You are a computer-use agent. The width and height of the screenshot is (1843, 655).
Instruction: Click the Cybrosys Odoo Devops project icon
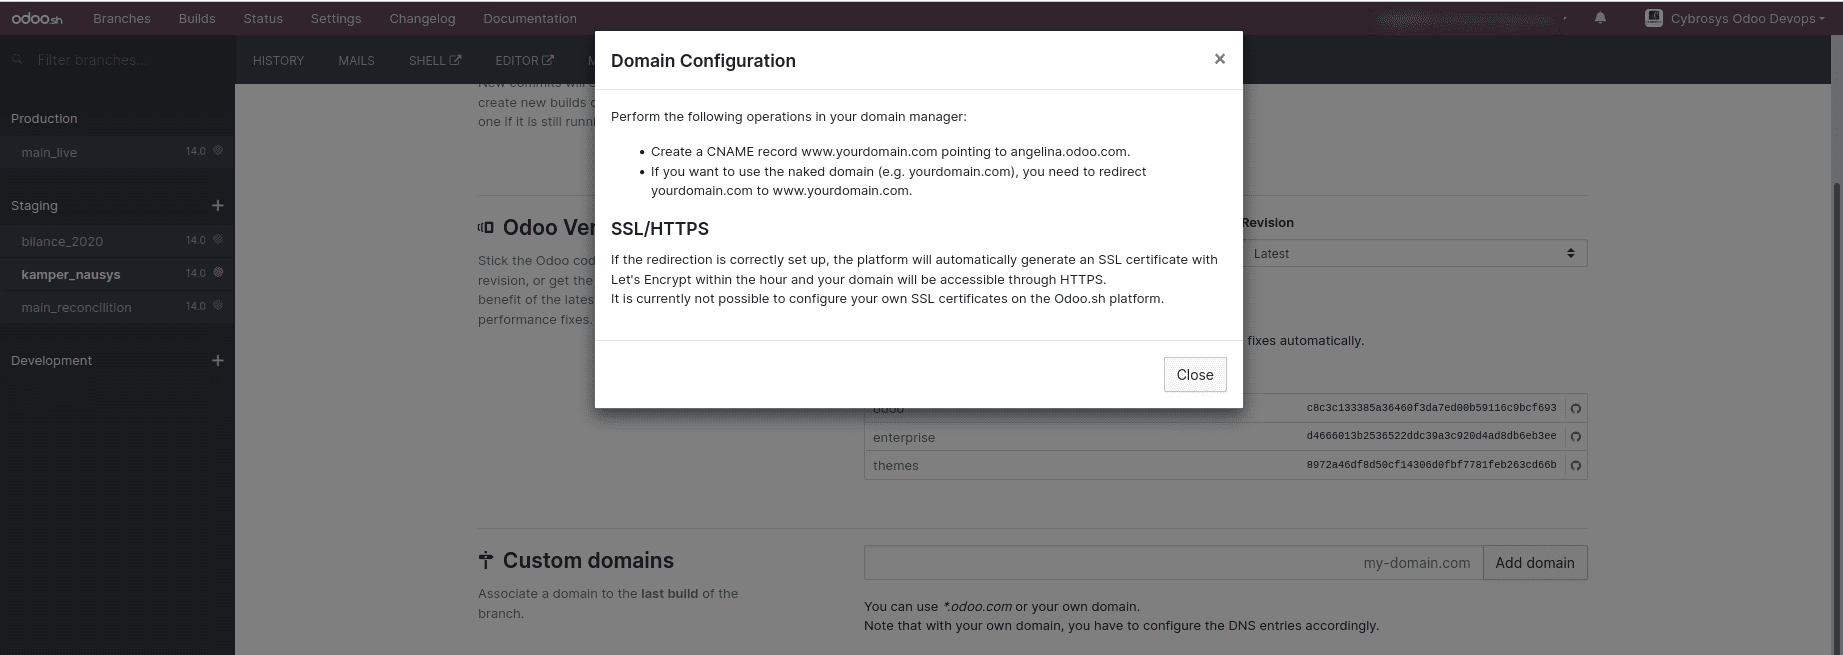[1654, 18]
